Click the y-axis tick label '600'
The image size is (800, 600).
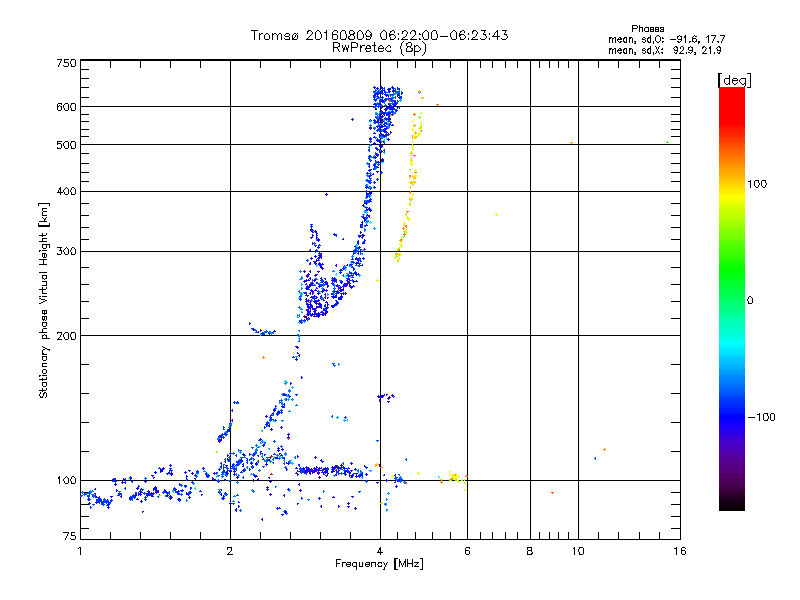click(x=66, y=107)
